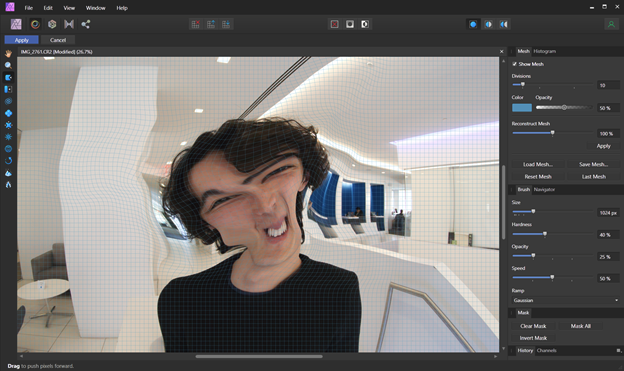Open the user account icon
624x371 pixels.
[611, 24]
